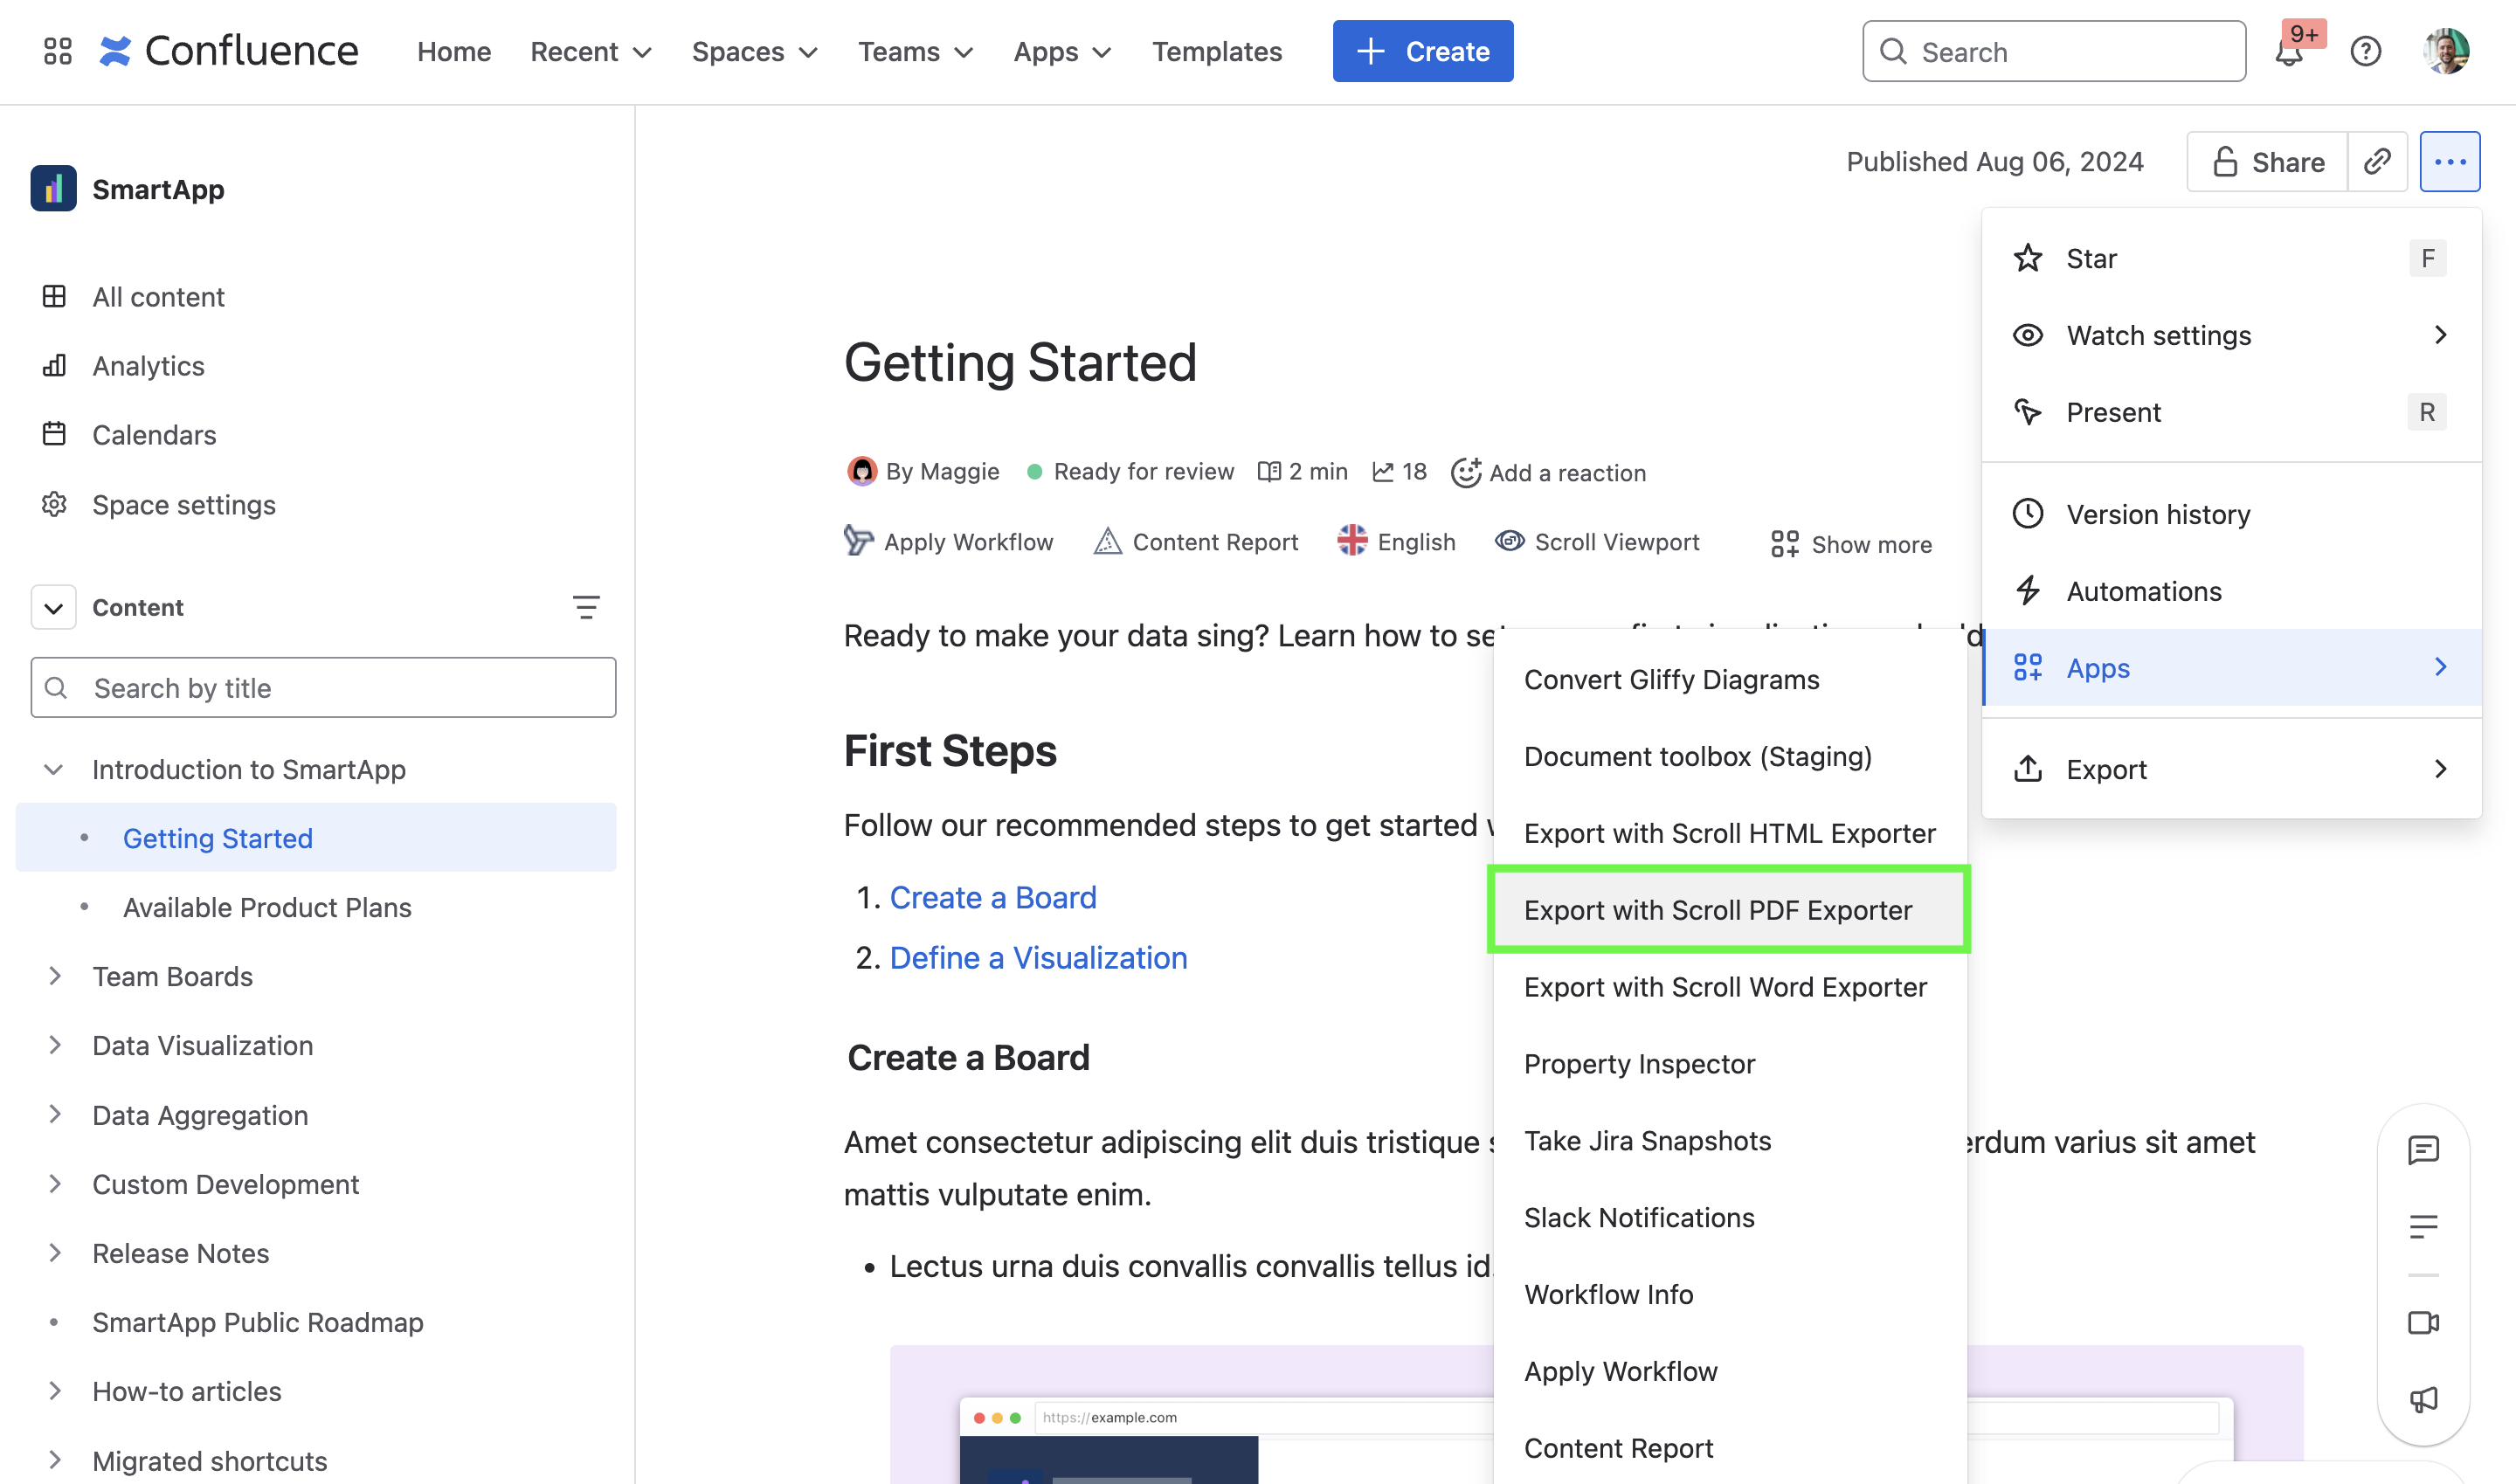Open the content tree filter icon
Viewport: 2516px width, 1484px height.
pyautogui.click(x=586, y=607)
